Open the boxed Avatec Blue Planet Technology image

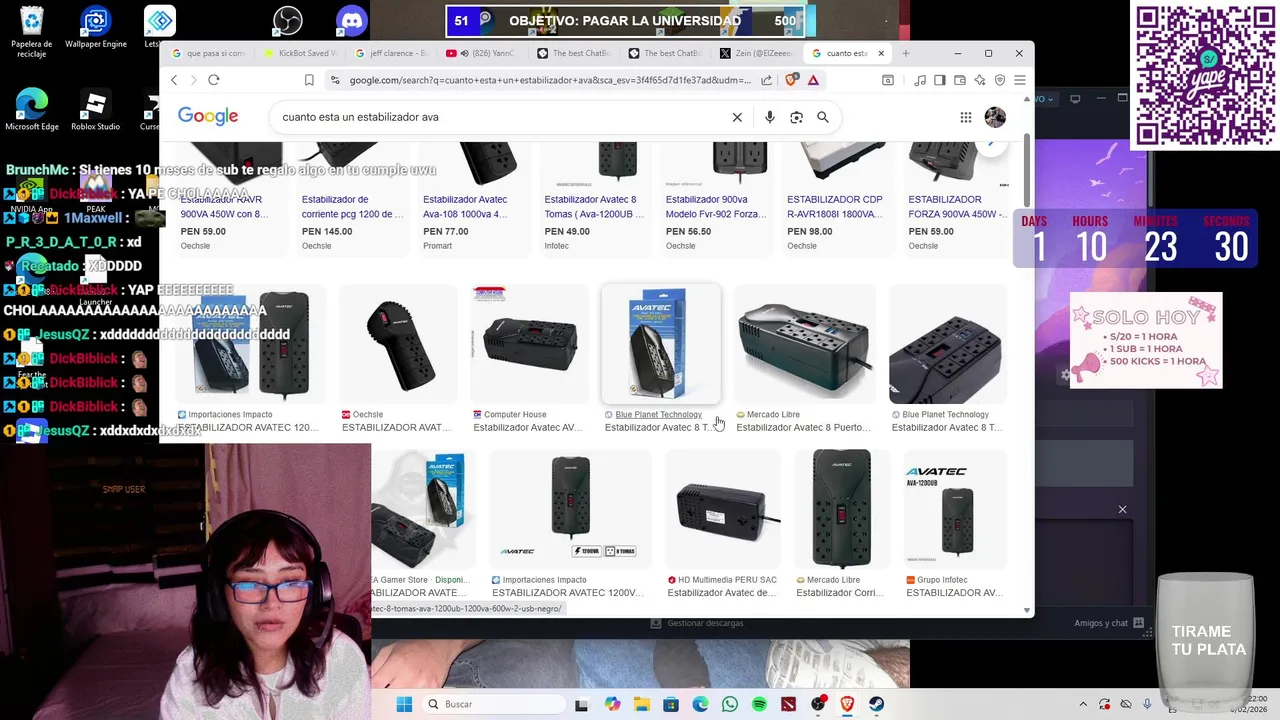coord(661,344)
